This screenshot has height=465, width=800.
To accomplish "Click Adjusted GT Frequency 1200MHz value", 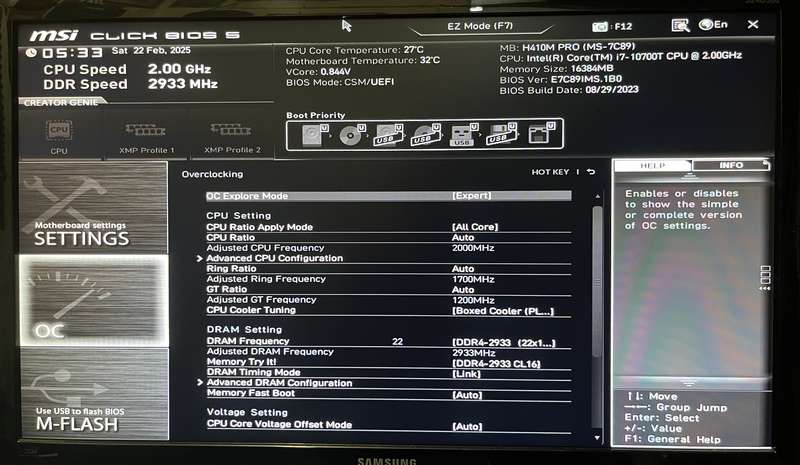I will pos(473,300).
